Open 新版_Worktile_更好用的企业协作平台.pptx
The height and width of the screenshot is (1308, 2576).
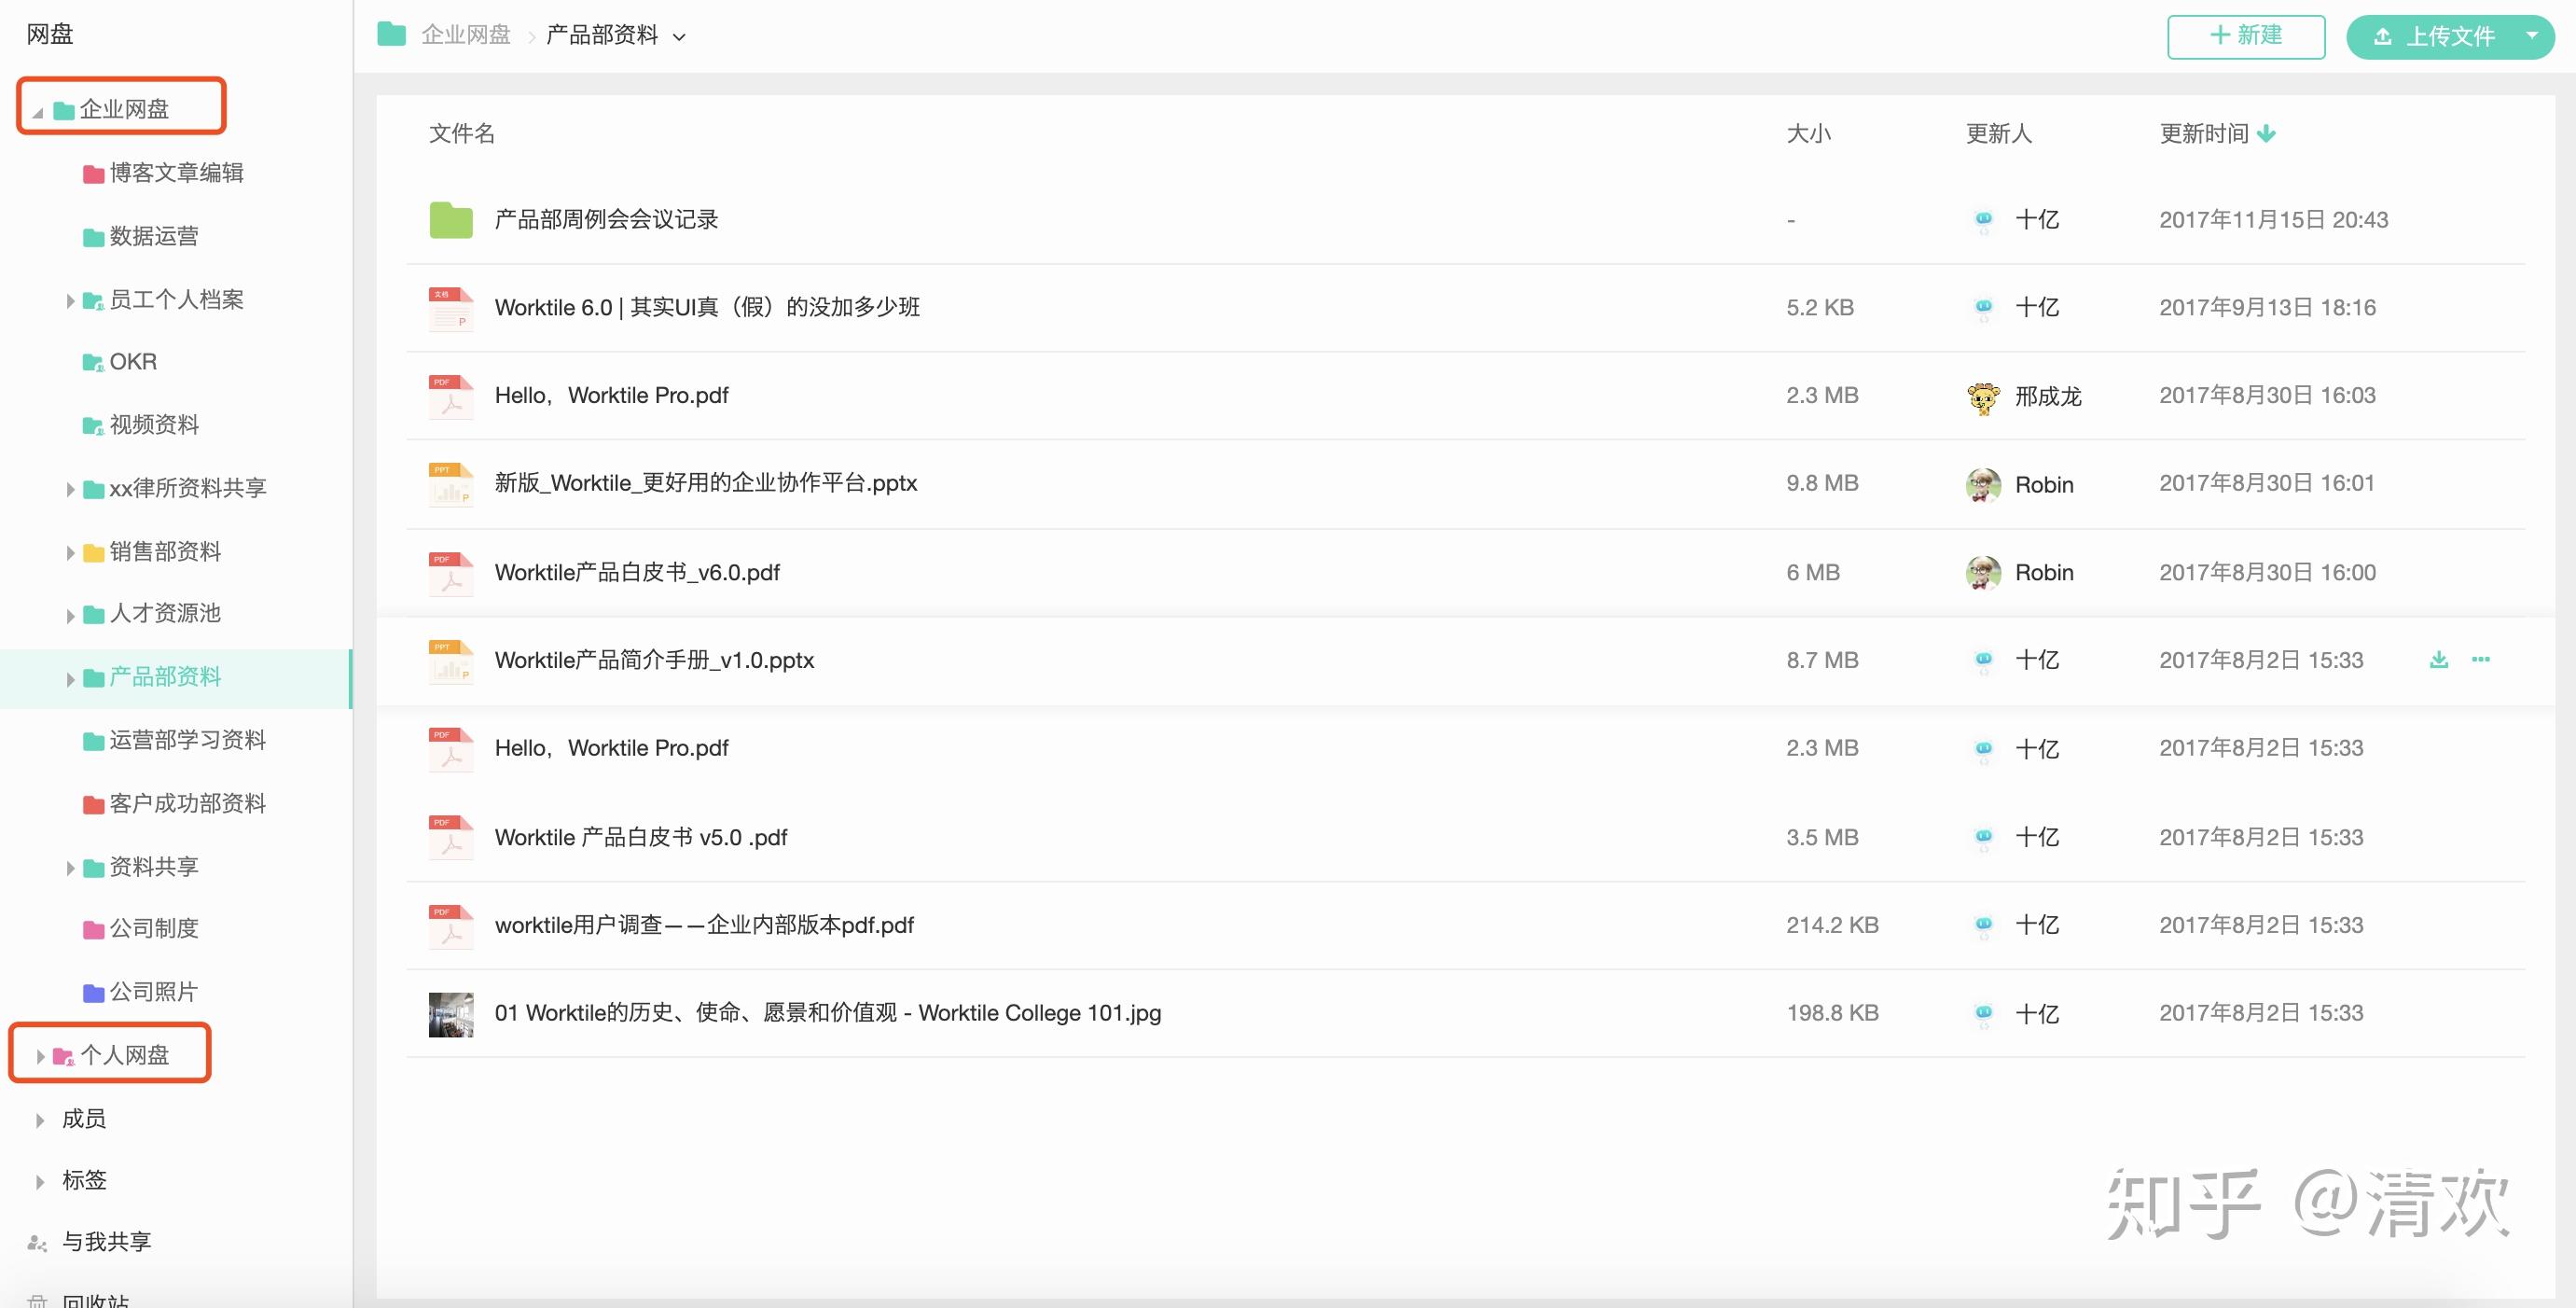(x=706, y=483)
